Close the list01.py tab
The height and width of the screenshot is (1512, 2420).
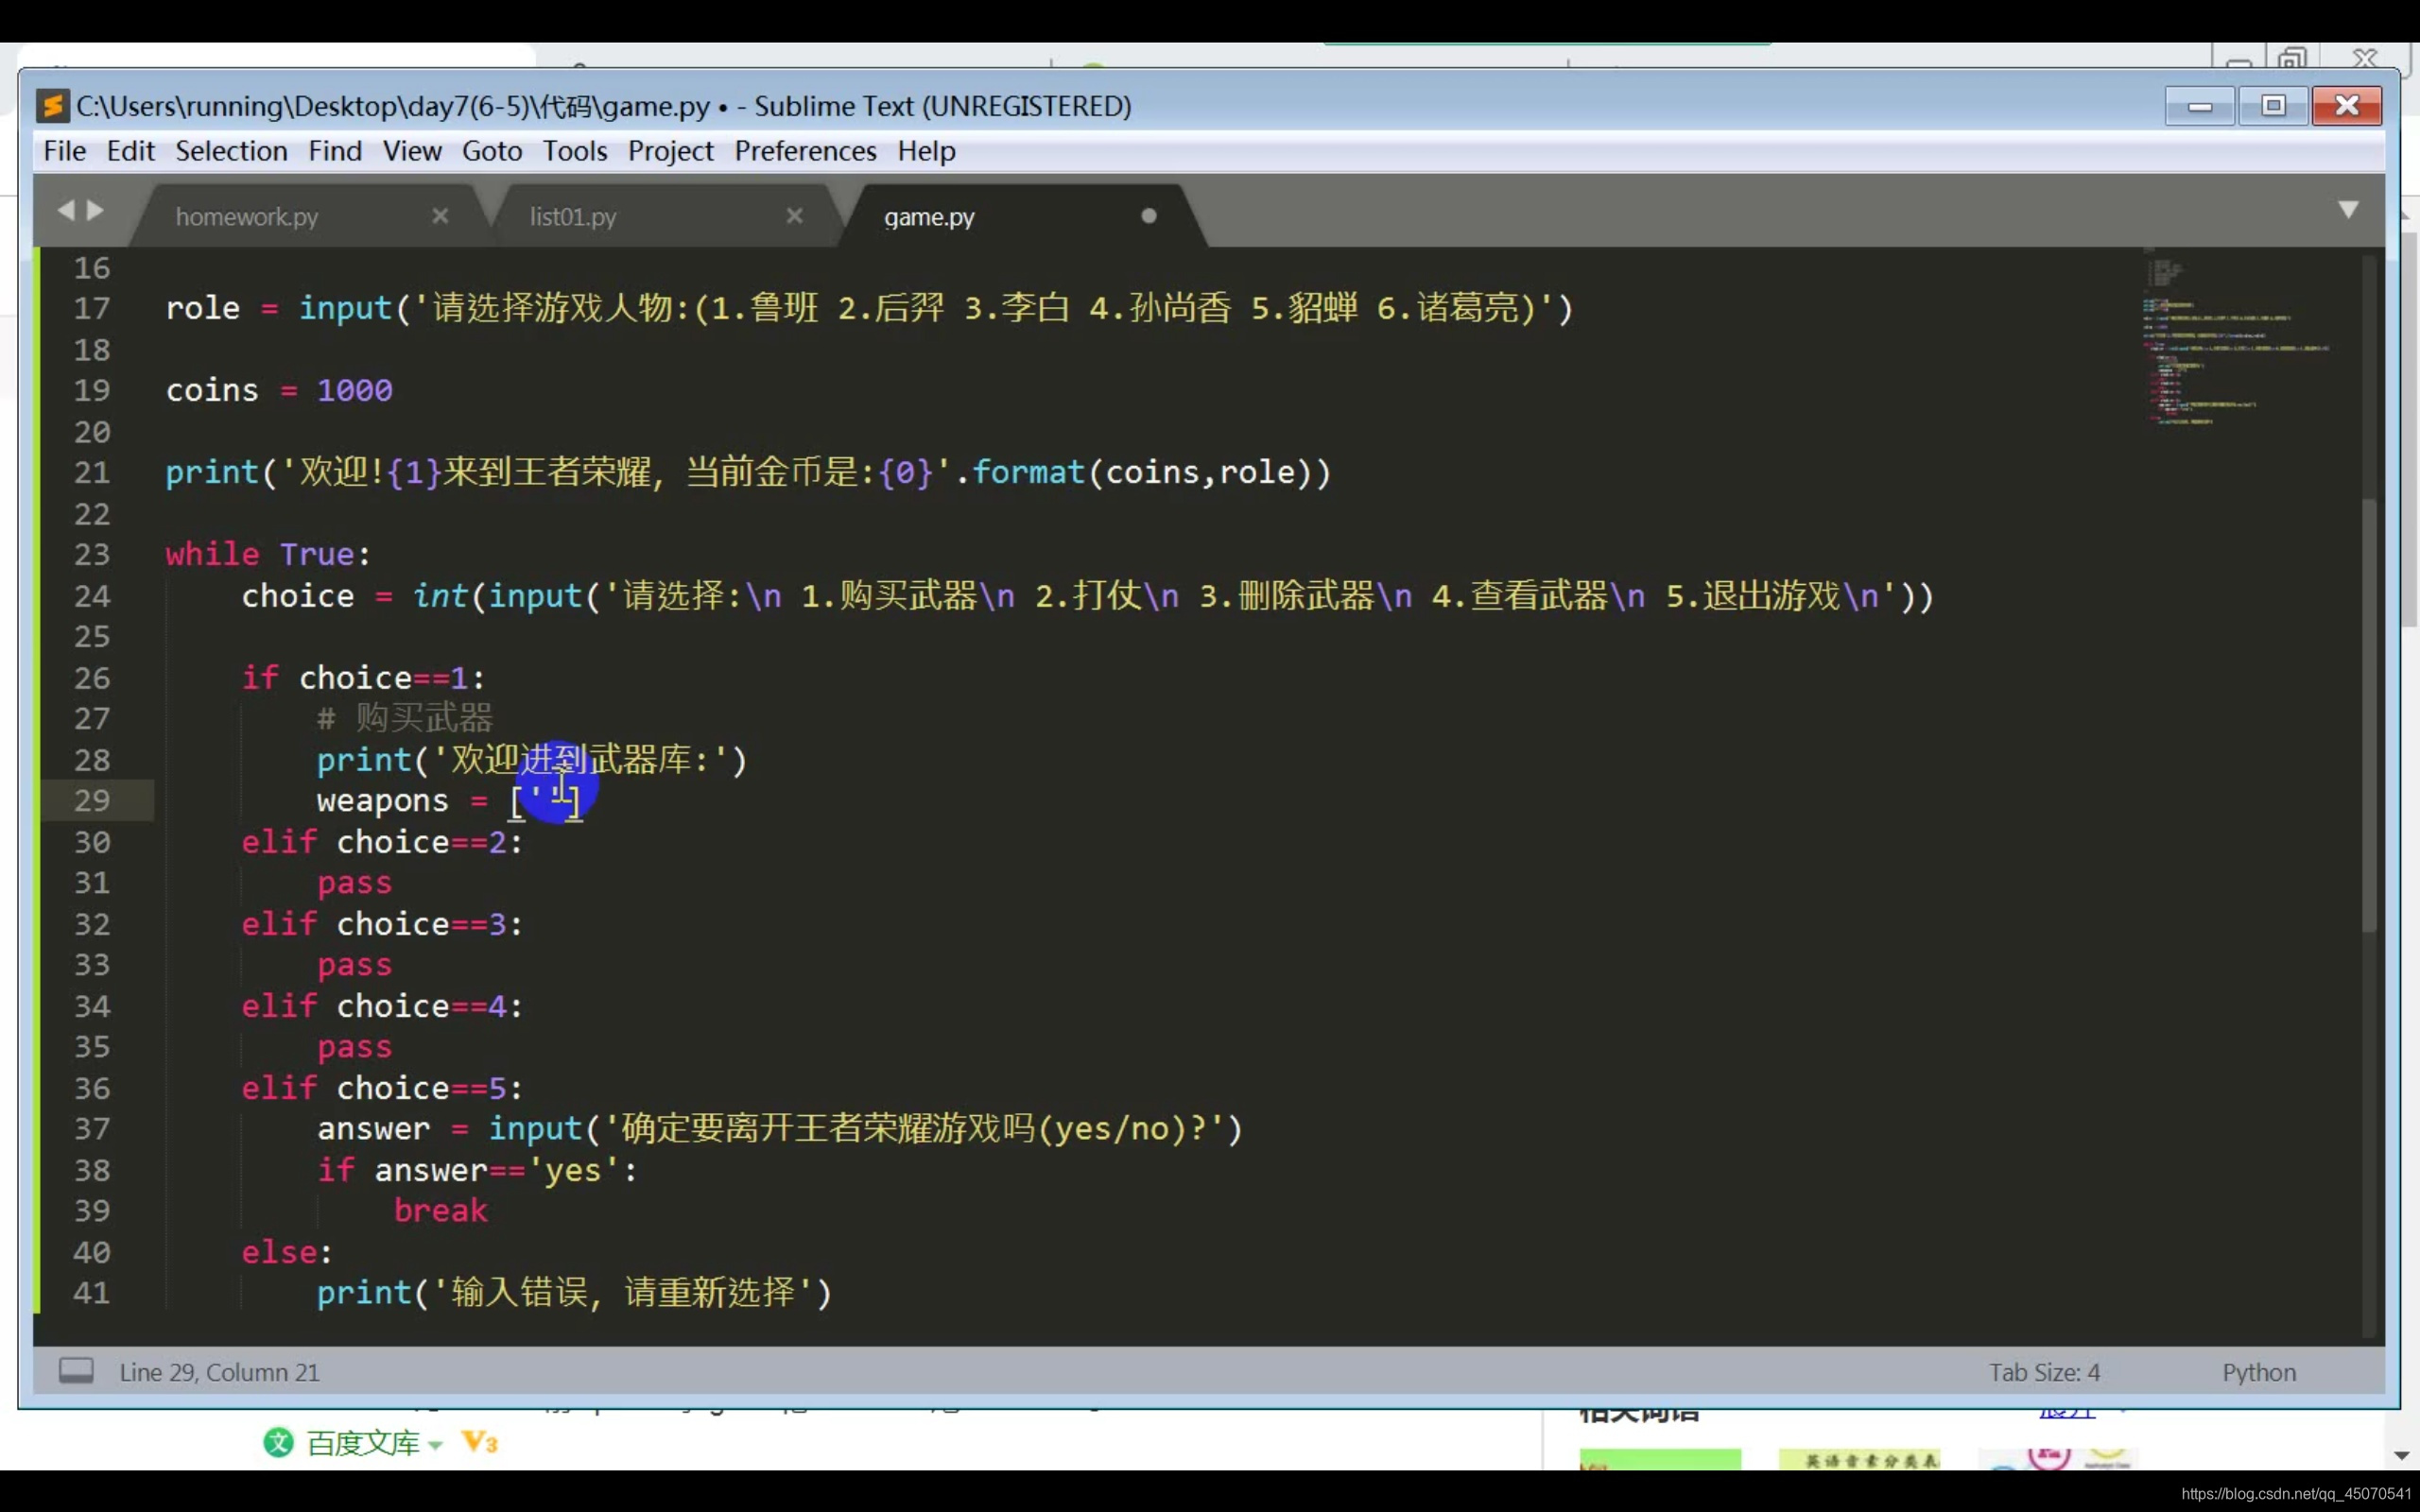(794, 216)
